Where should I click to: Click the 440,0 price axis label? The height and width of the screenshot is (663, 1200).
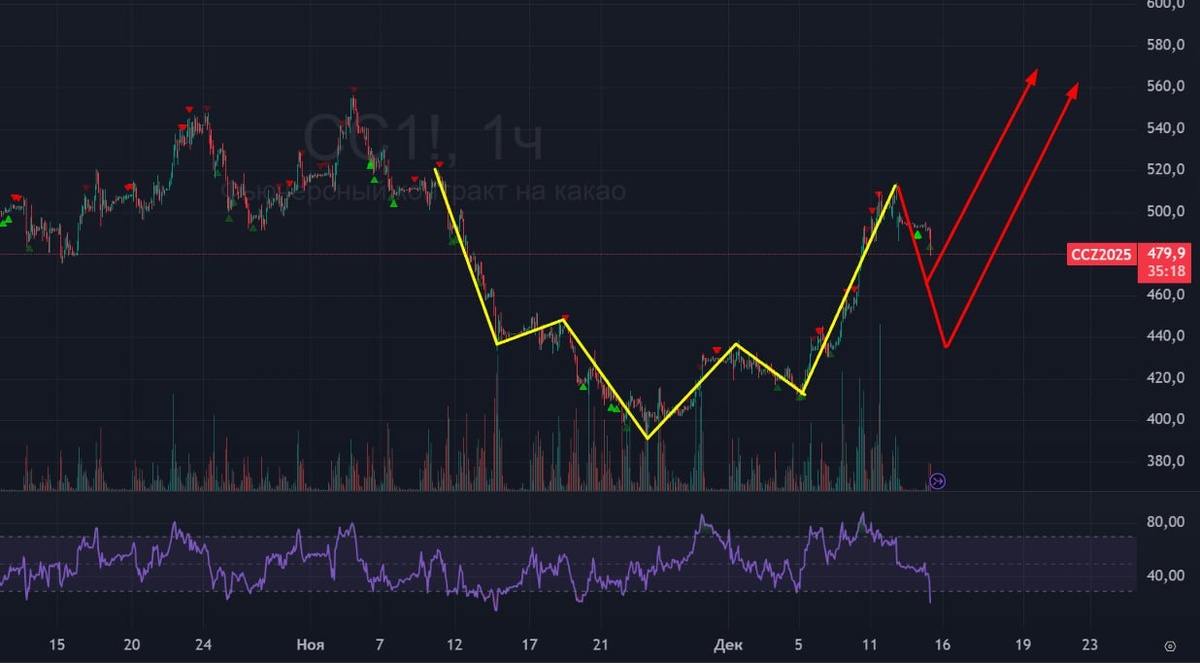point(1165,336)
